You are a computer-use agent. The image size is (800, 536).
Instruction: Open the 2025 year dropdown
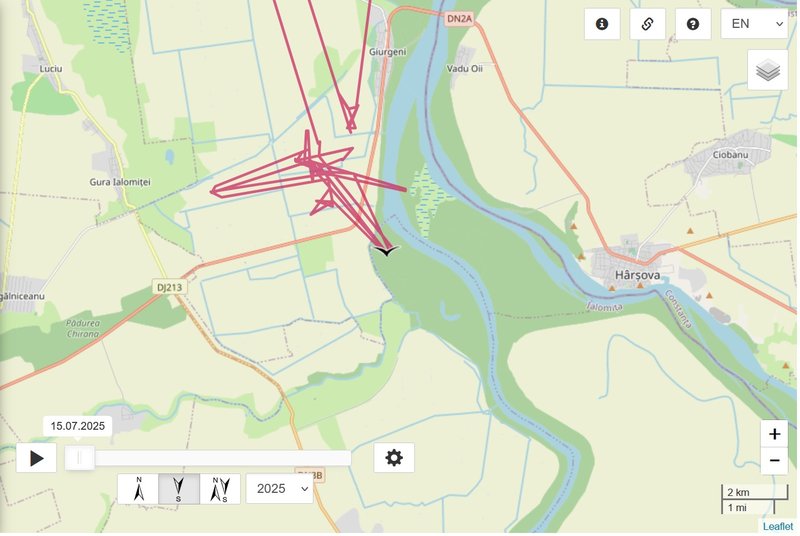click(280, 489)
